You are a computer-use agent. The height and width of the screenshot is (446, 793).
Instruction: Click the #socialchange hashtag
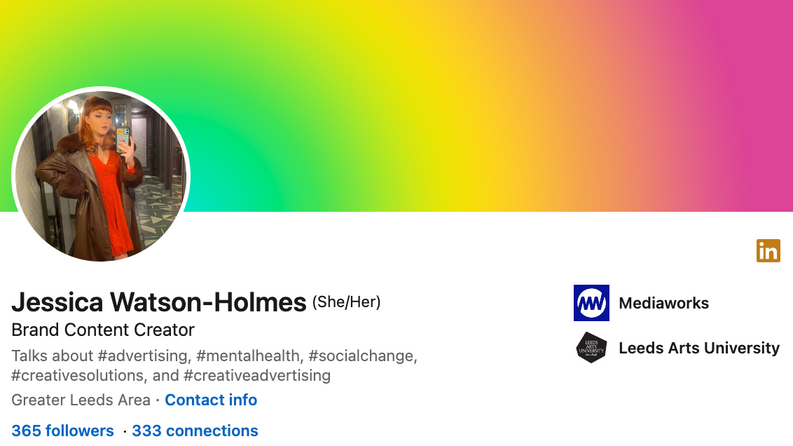[363, 356]
